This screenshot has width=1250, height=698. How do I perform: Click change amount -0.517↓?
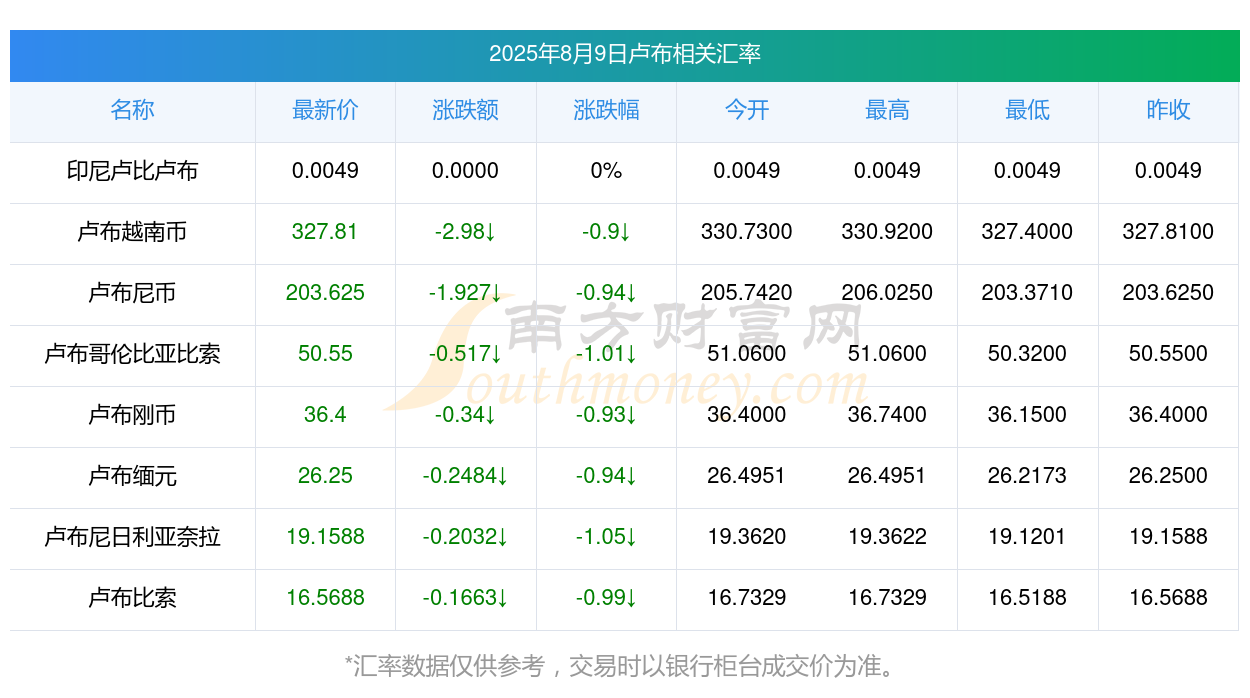tap(466, 354)
